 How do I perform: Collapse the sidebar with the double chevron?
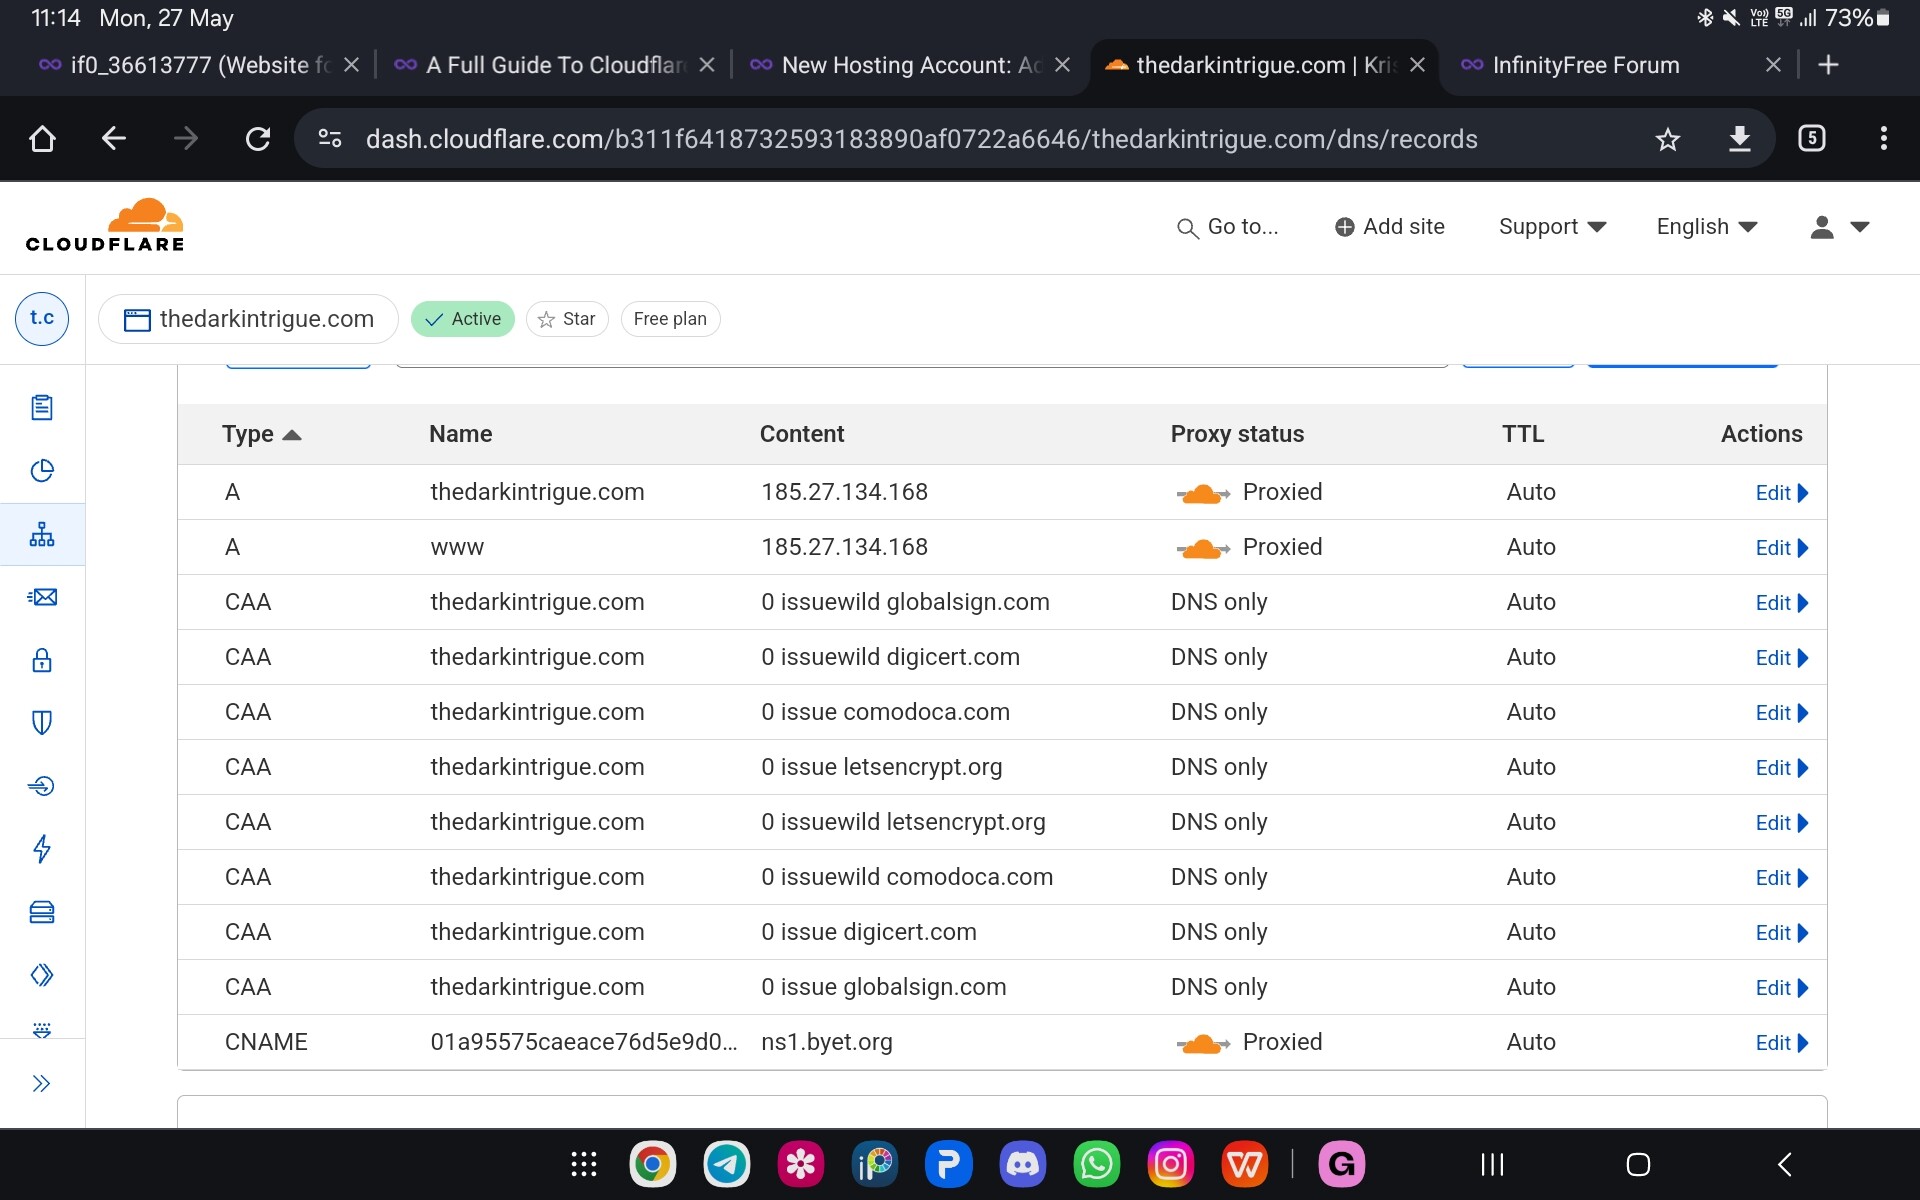[x=42, y=1083]
